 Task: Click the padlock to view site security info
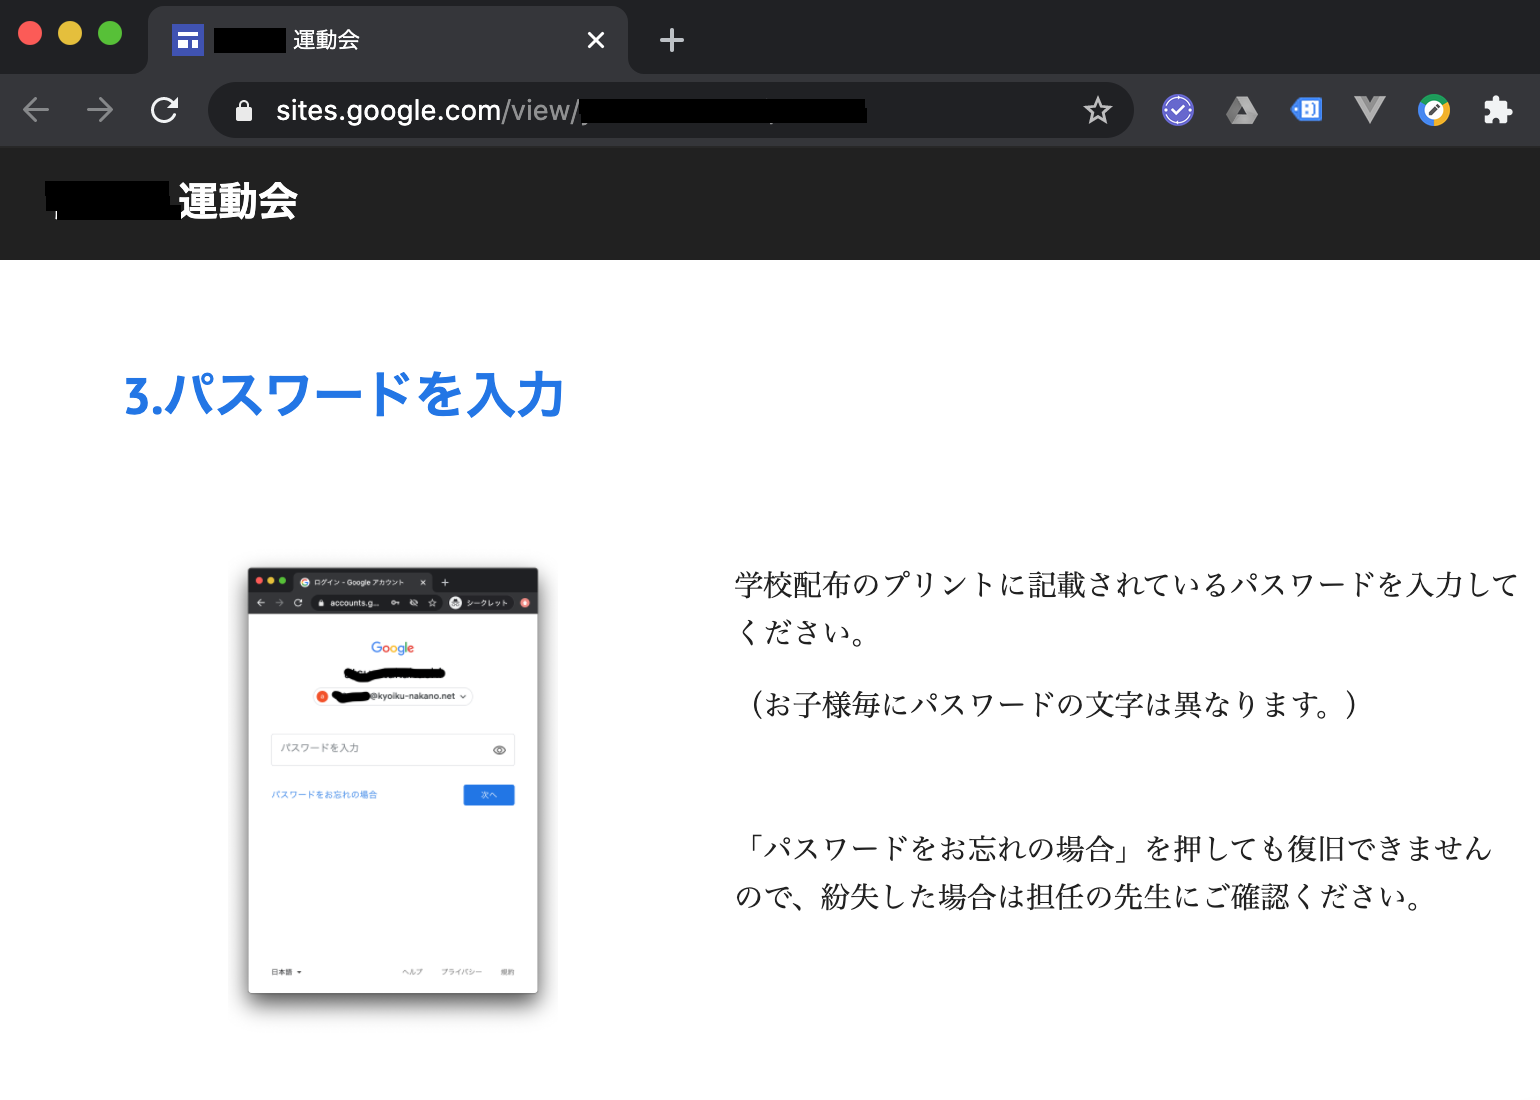(243, 110)
